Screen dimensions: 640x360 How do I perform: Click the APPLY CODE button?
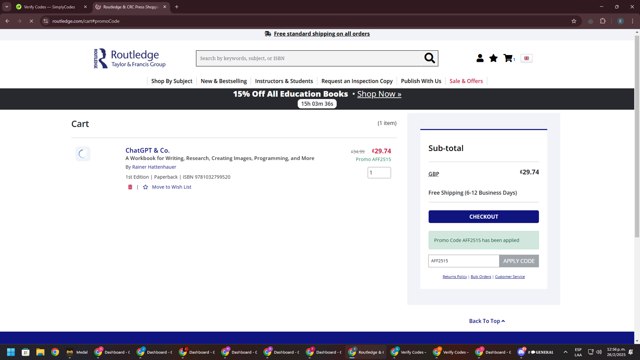click(519, 261)
